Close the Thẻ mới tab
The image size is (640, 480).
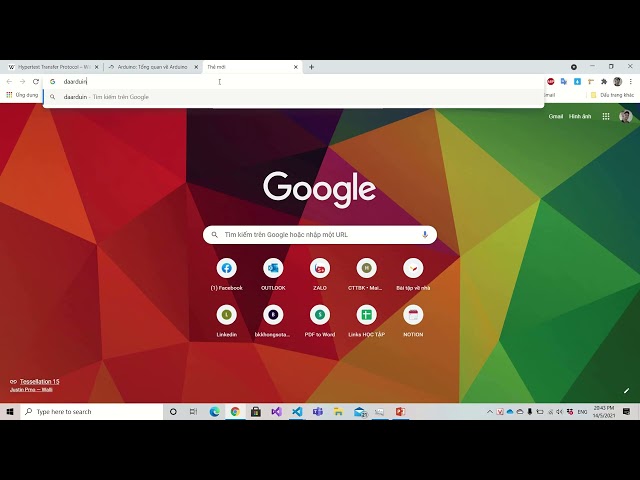[296, 67]
